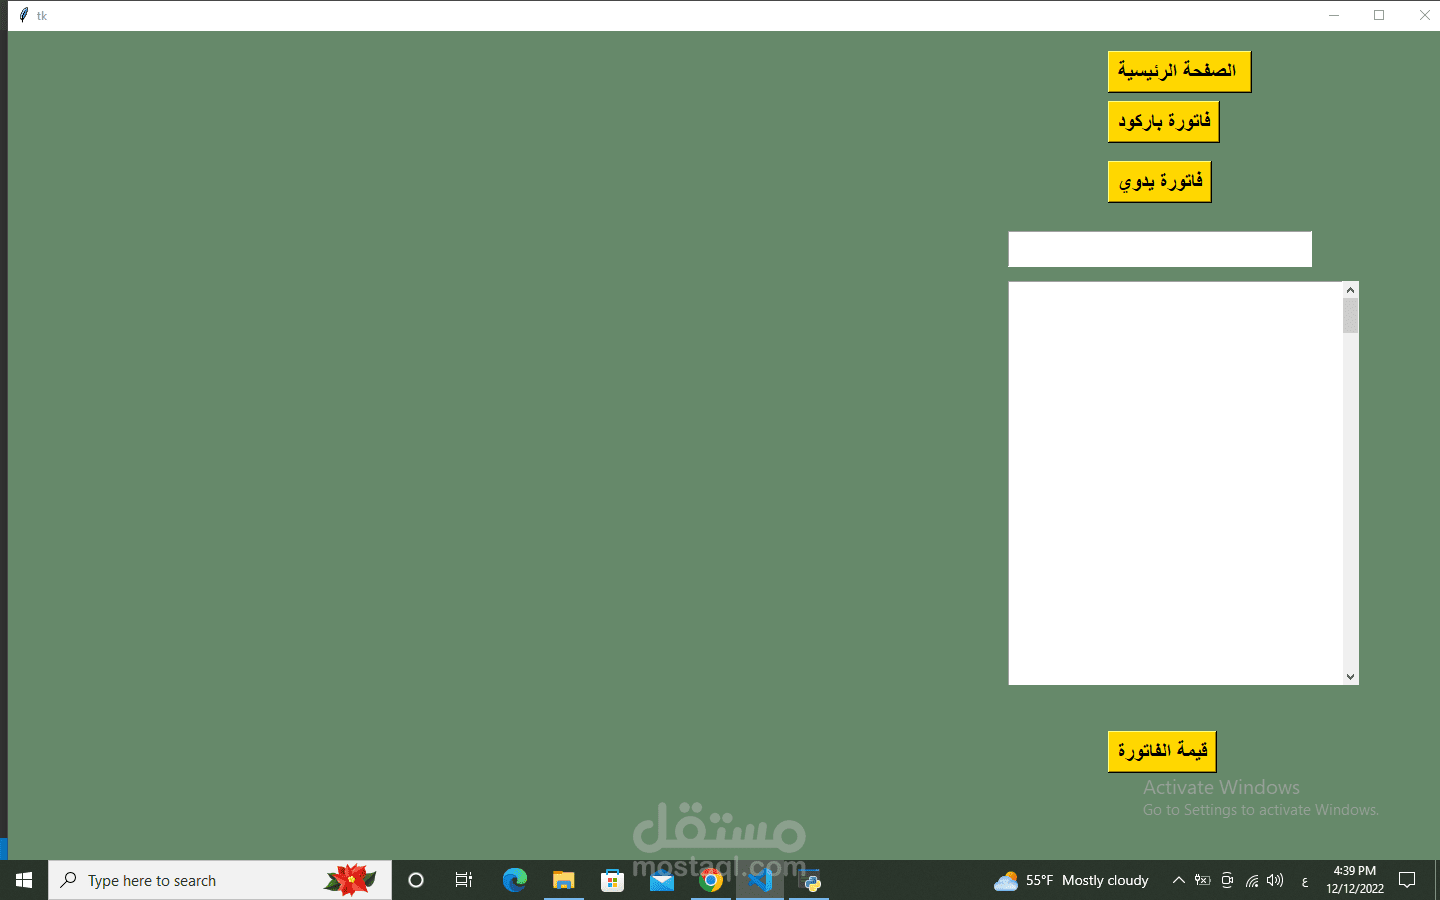Viewport: 1440px width, 900px height.
Task: Click the list scrollbar down arrow
Action: pos(1350,677)
